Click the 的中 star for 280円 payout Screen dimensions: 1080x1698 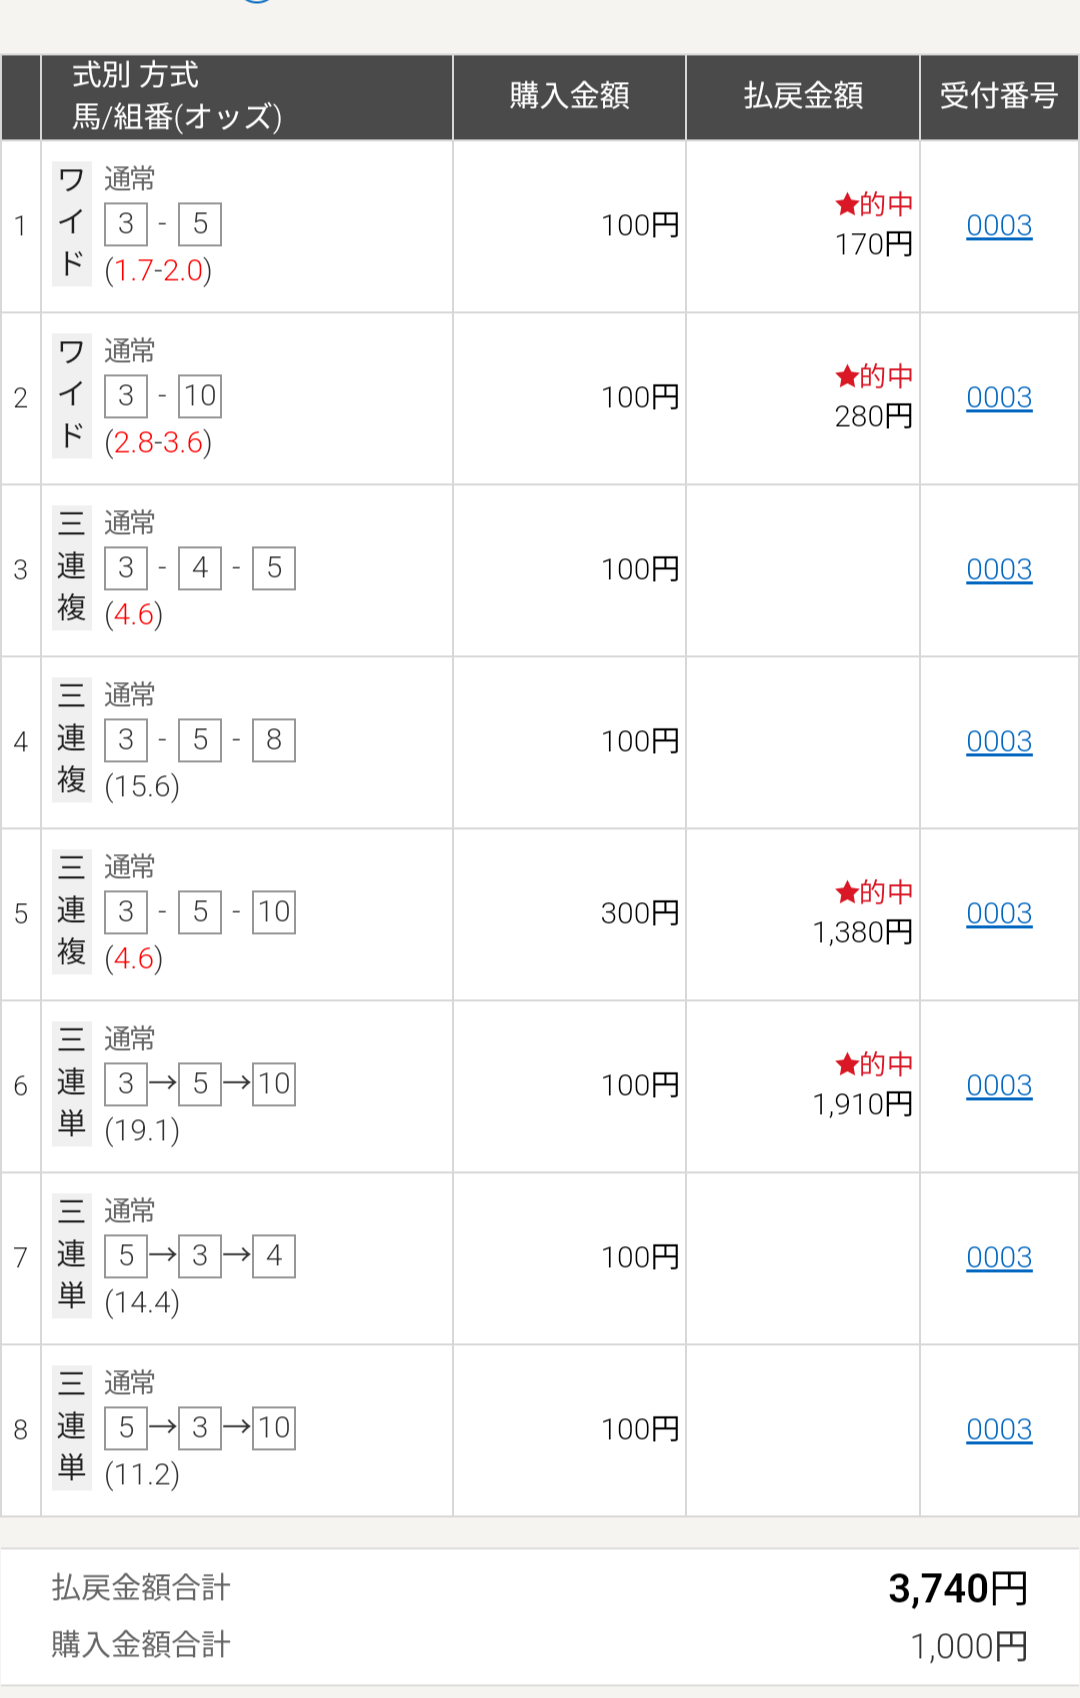(x=847, y=377)
